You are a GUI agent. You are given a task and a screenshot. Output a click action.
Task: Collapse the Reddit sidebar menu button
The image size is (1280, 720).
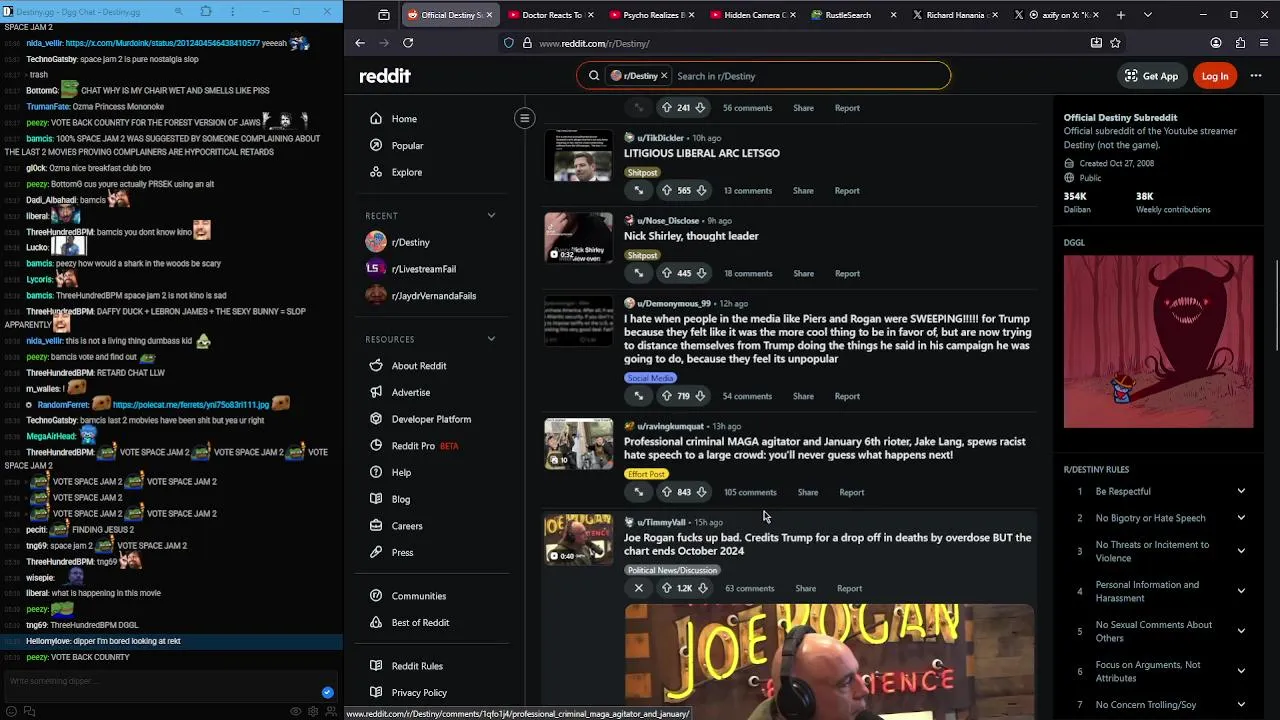pos(524,118)
